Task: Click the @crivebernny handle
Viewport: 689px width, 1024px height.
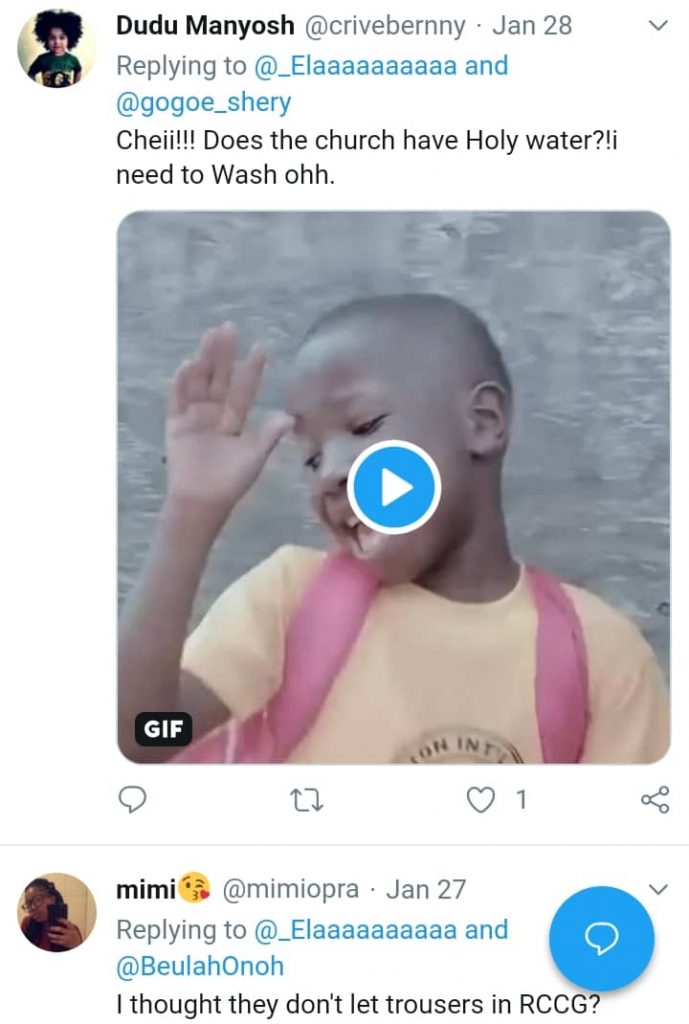Action: (385, 25)
